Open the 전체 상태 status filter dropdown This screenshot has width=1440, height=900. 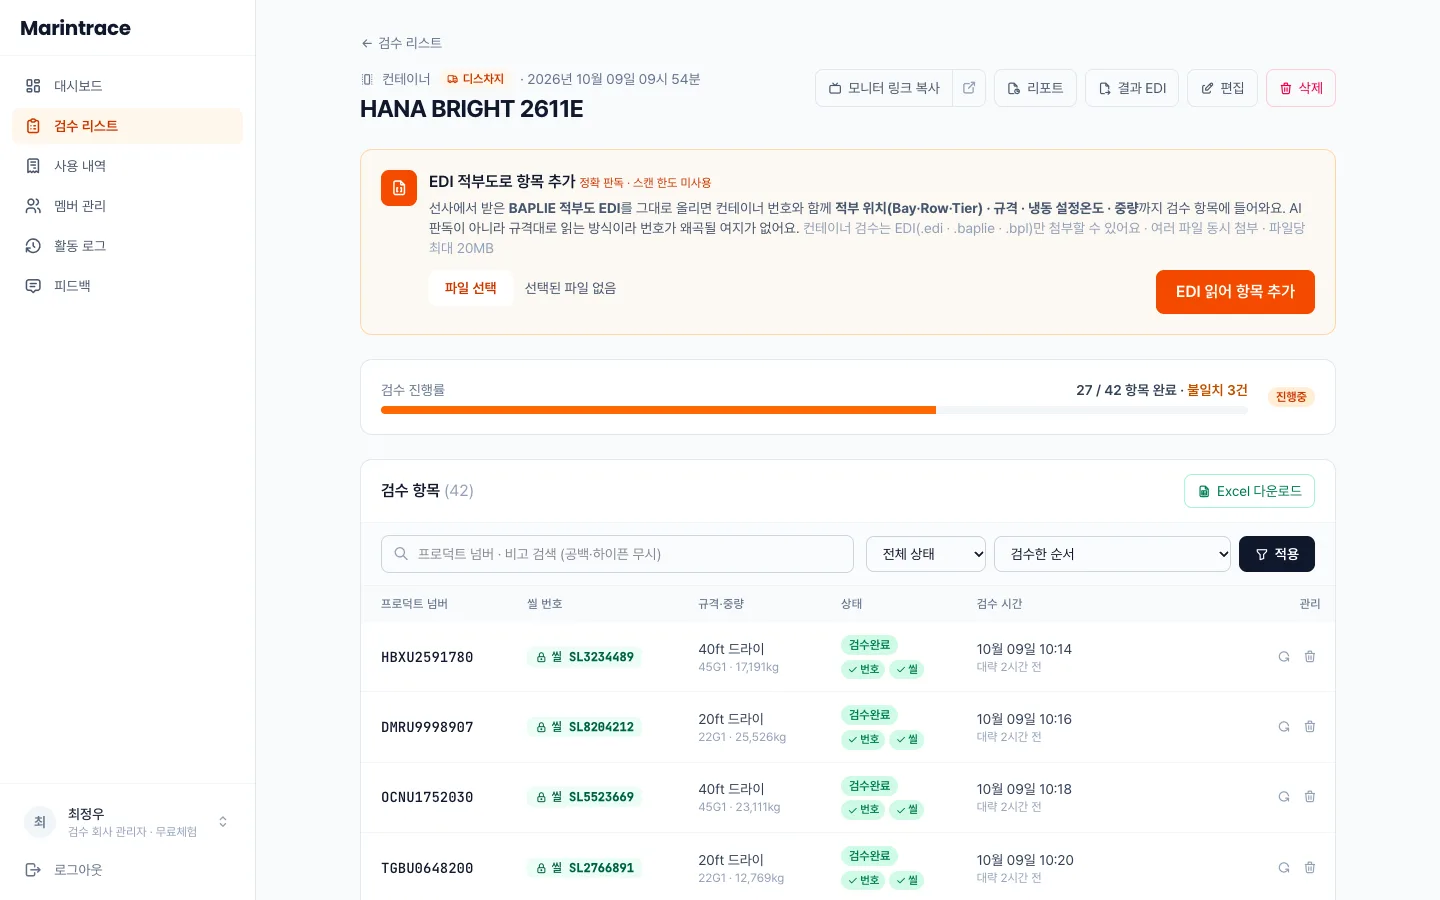click(926, 554)
